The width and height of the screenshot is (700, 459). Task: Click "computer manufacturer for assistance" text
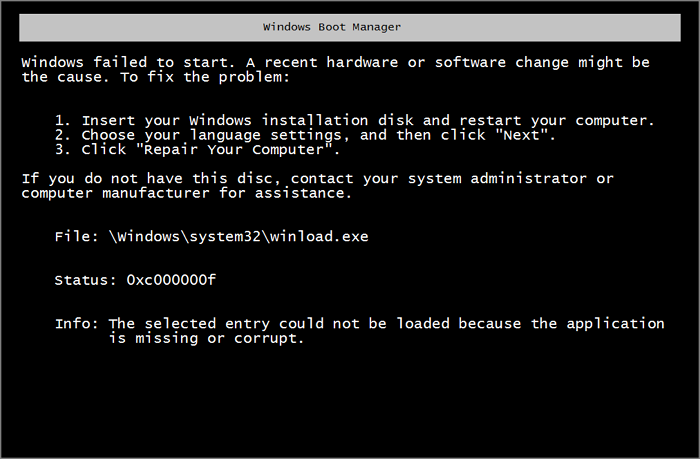186,192
